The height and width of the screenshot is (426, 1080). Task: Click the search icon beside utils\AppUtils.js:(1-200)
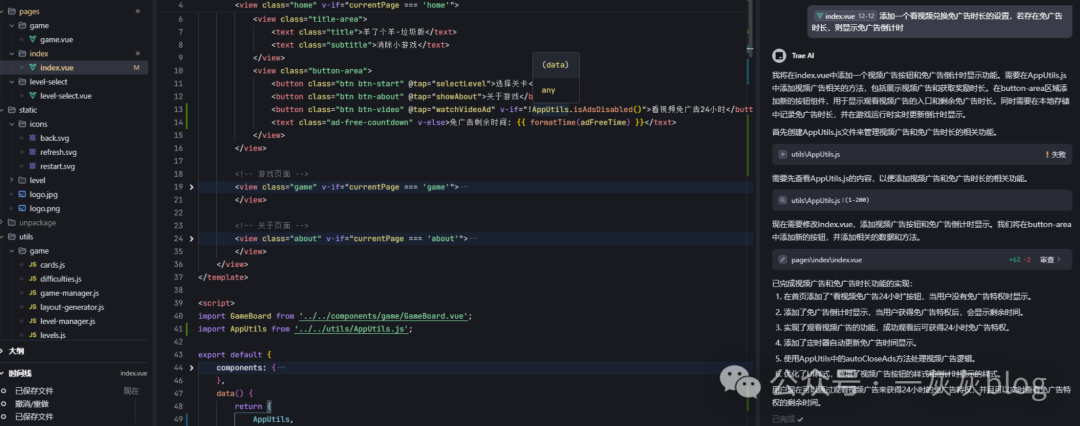tap(782, 200)
